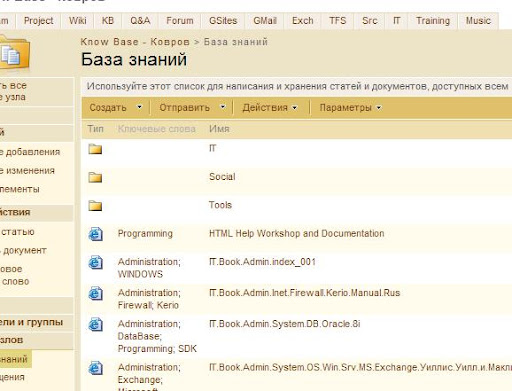Open the Social folder icon
This screenshot has height=391, width=512.
tap(95, 177)
